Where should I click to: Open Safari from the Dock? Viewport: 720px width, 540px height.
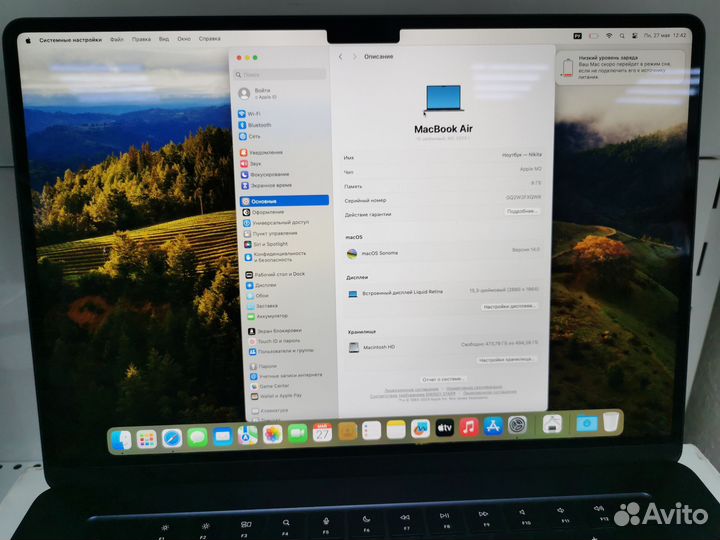point(172,439)
